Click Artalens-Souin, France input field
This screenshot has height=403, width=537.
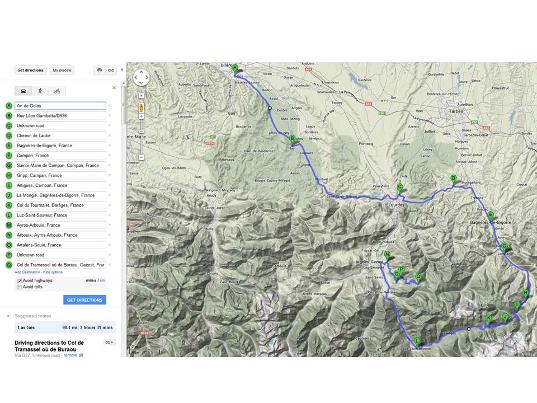coord(60,245)
